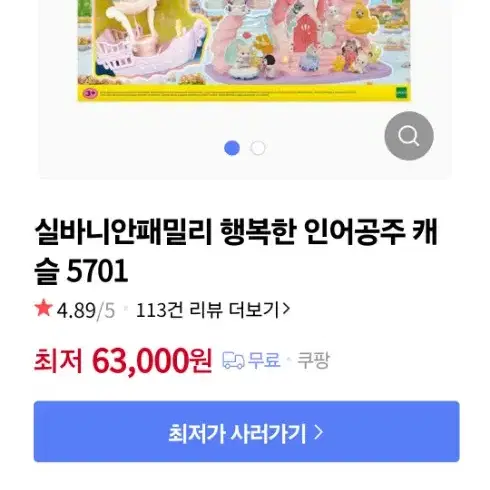490x490 pixels.
Task: Click the arrow on 최저가 사러가기 button
Action: tap(319, 433)
